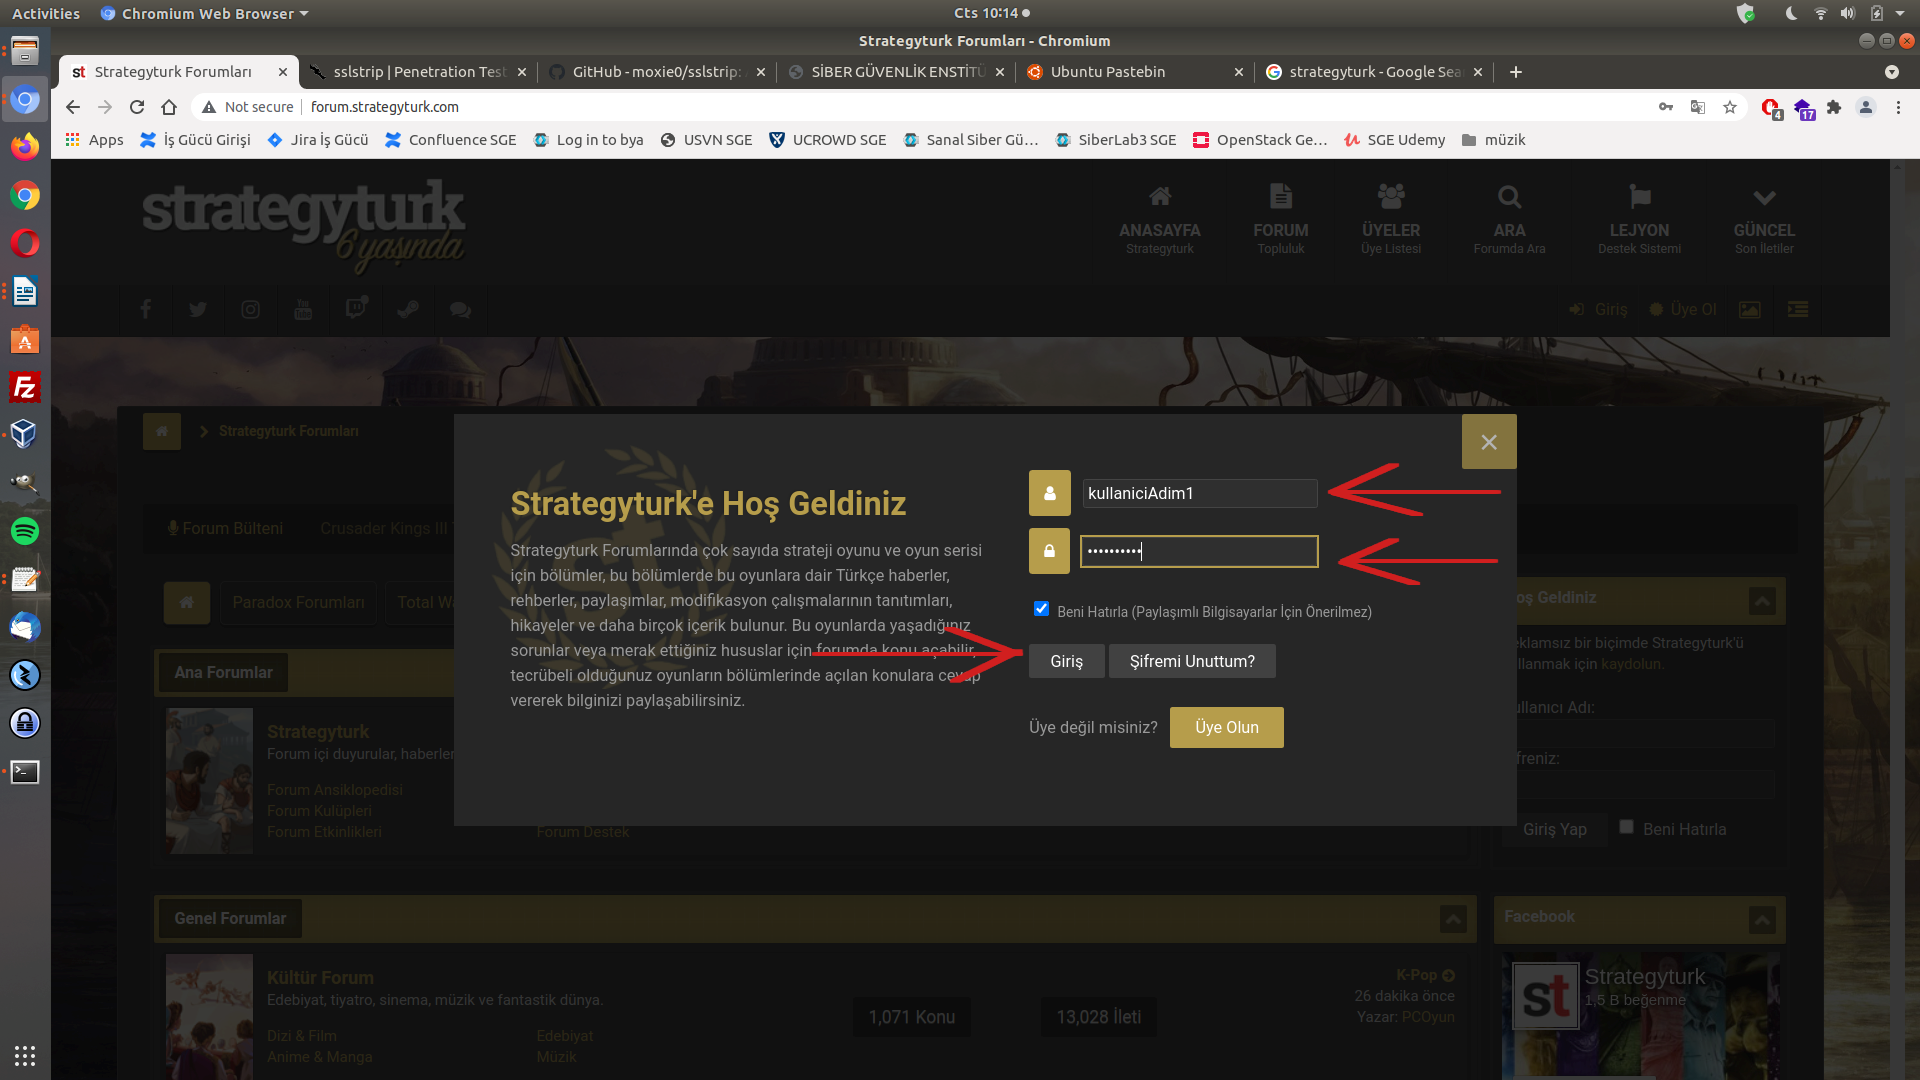1920x1080 pixels.
Task: Click the browser forward arrow
Action: pyautogui.click(x=105, y=107)
